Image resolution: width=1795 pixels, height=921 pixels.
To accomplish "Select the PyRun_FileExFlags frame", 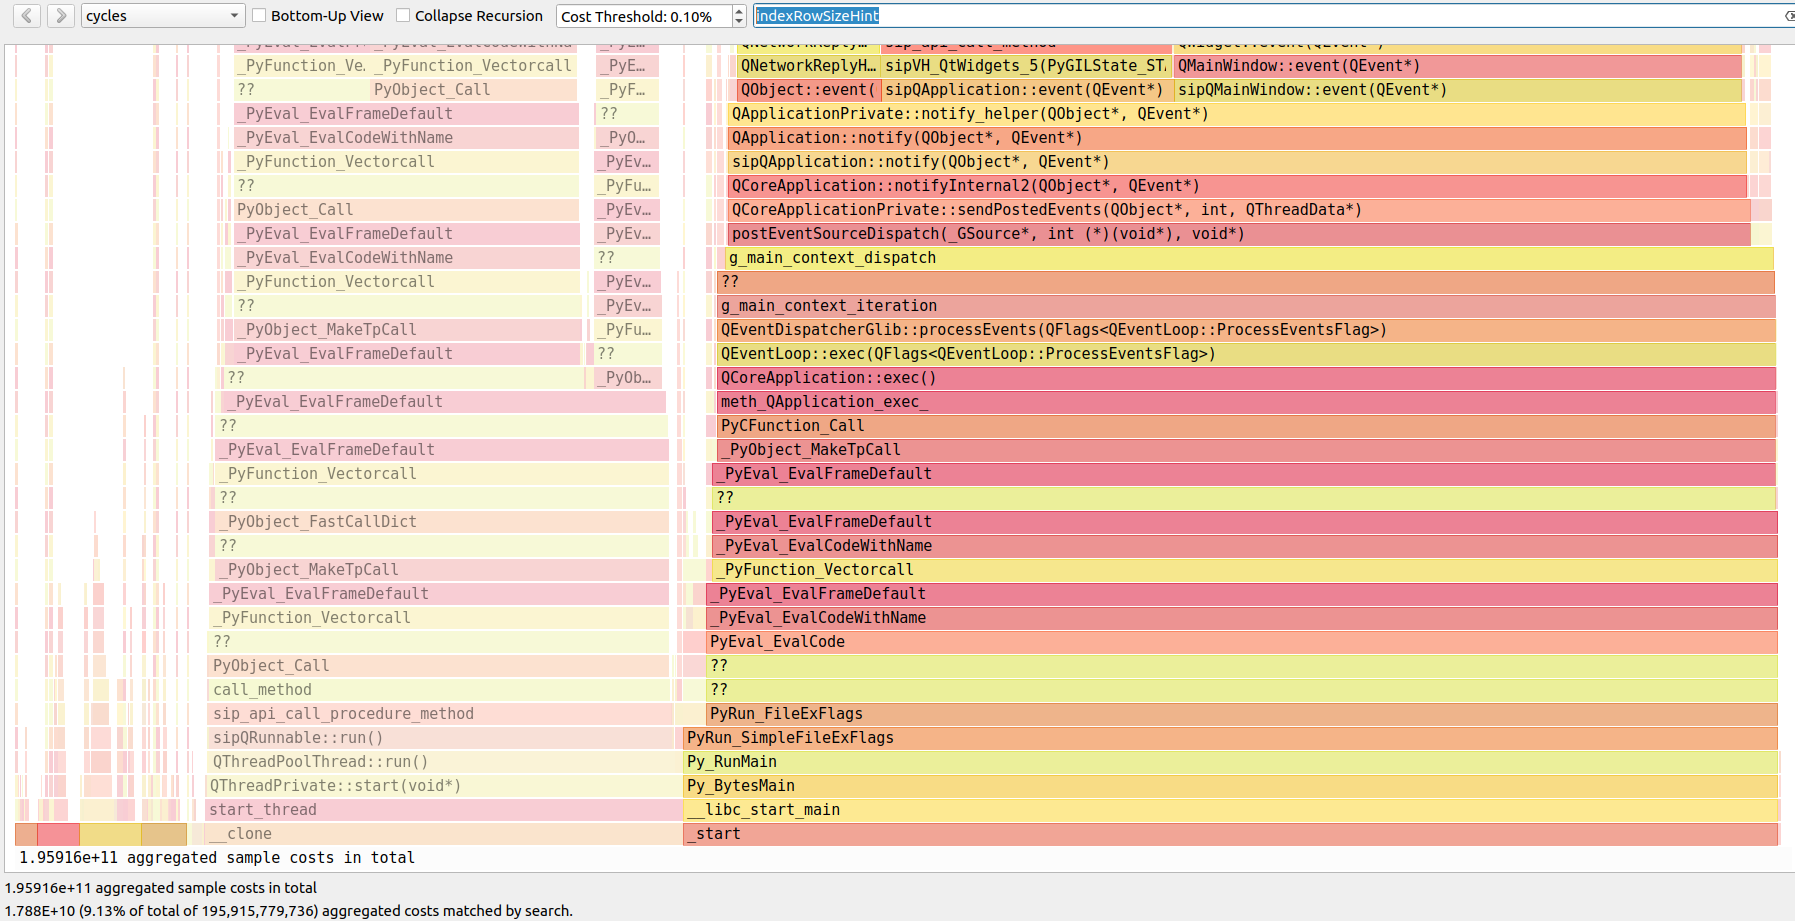I will click(x=1241, y=714).
